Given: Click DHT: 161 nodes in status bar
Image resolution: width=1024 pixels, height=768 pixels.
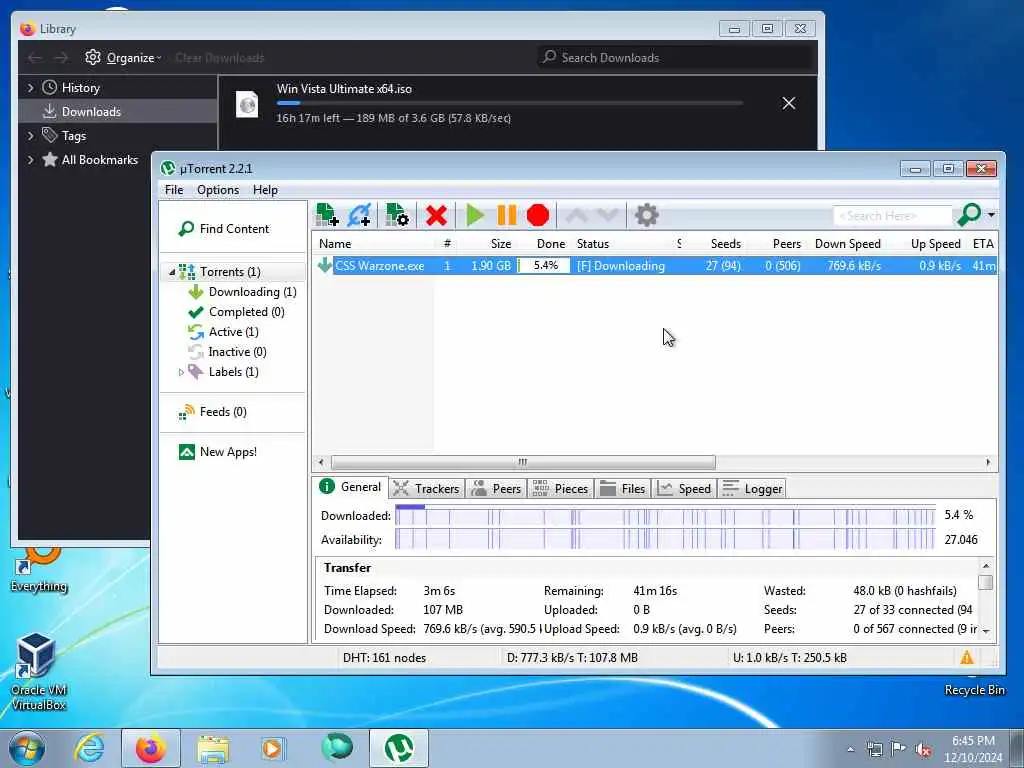Looking at the screenshot, I should (384, 658).
